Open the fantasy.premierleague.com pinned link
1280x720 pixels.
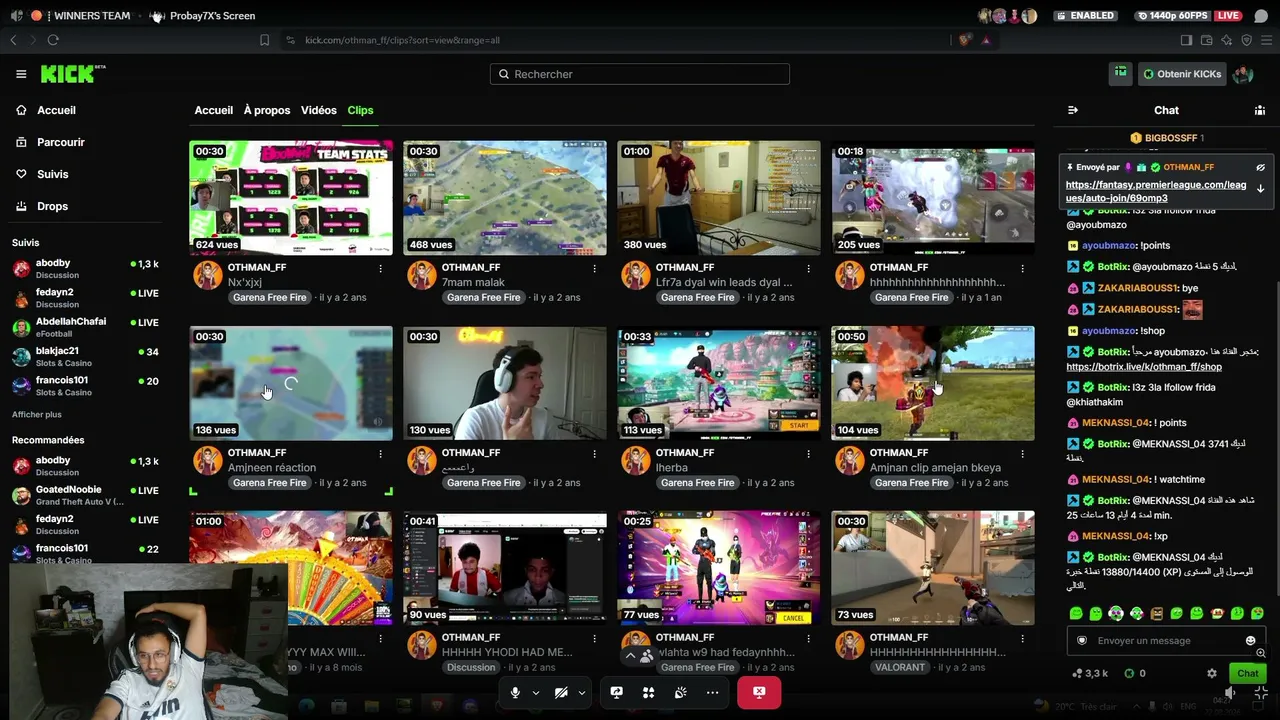[x=1156, y=191]
